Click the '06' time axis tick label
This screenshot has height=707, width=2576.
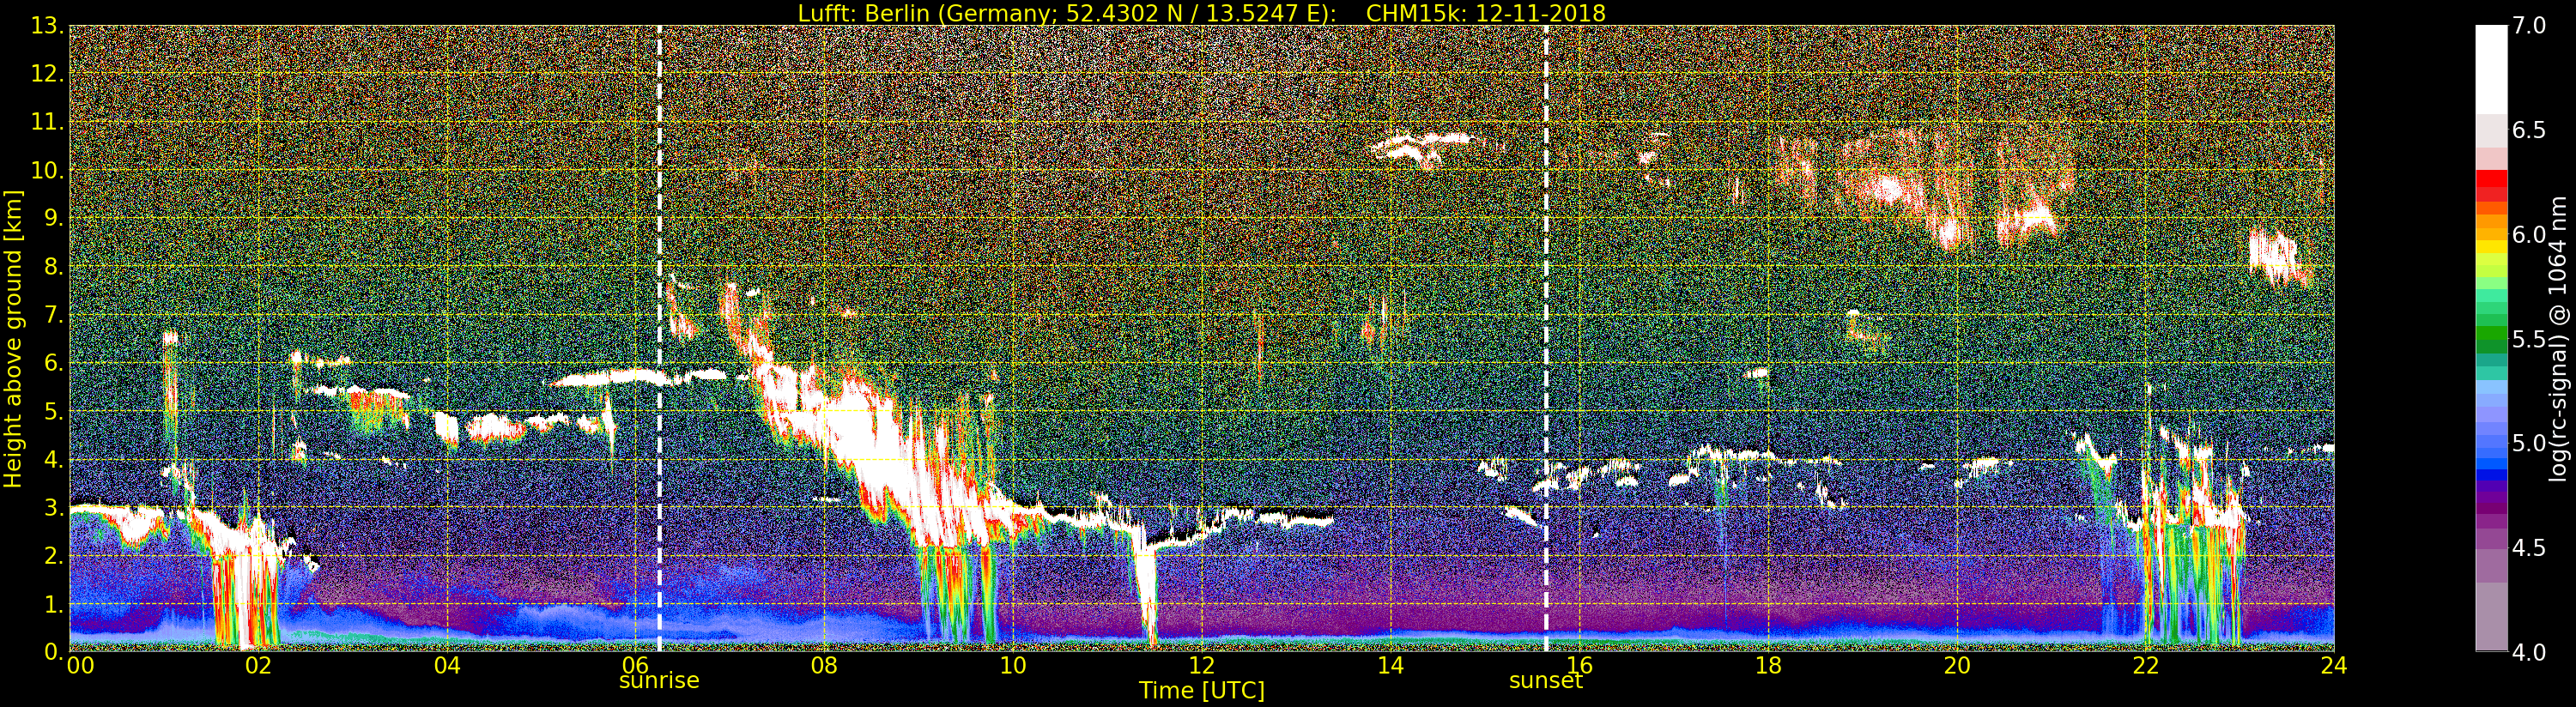pyautogui.click(x=636, y=665)
